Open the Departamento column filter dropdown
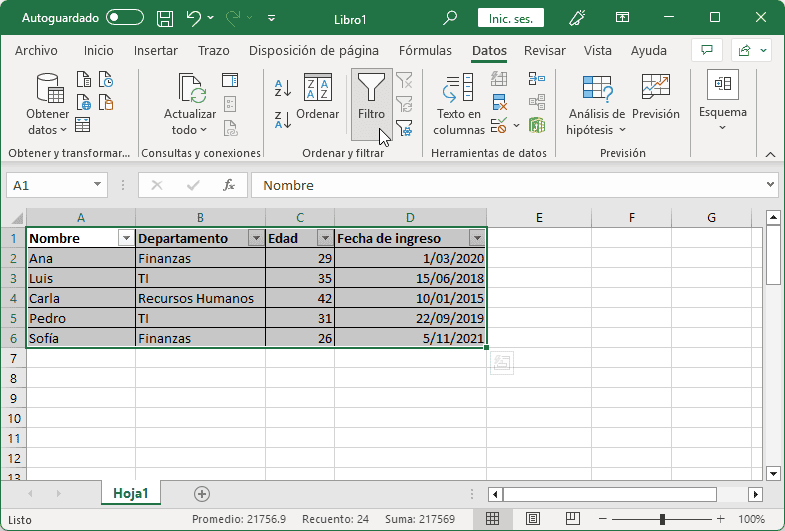Screen dimensions: 785x531 (x=255, y=238)
